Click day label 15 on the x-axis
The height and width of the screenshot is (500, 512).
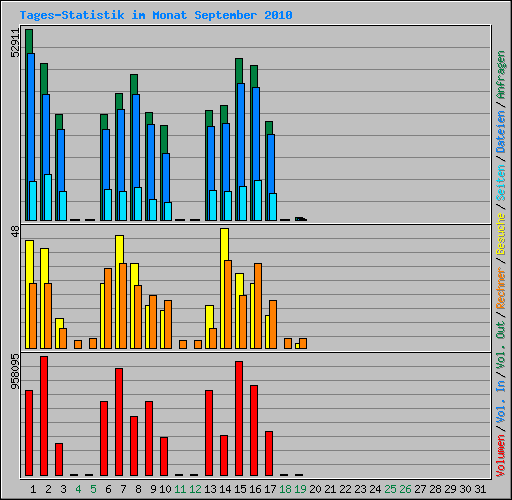click(240, 489)
